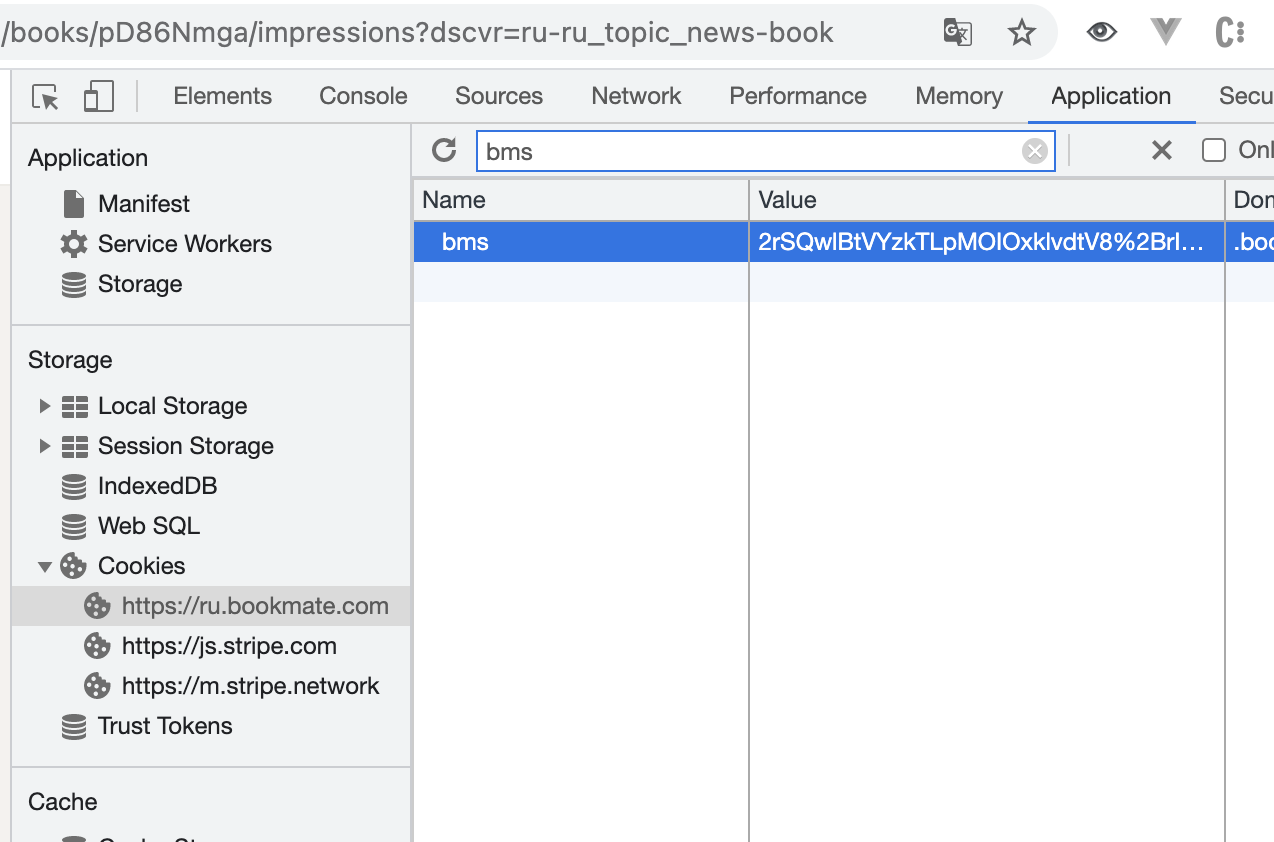The image size is (1274, 842).
Task: Collapse the Cookies tree section
Action: tap(44, 566)
